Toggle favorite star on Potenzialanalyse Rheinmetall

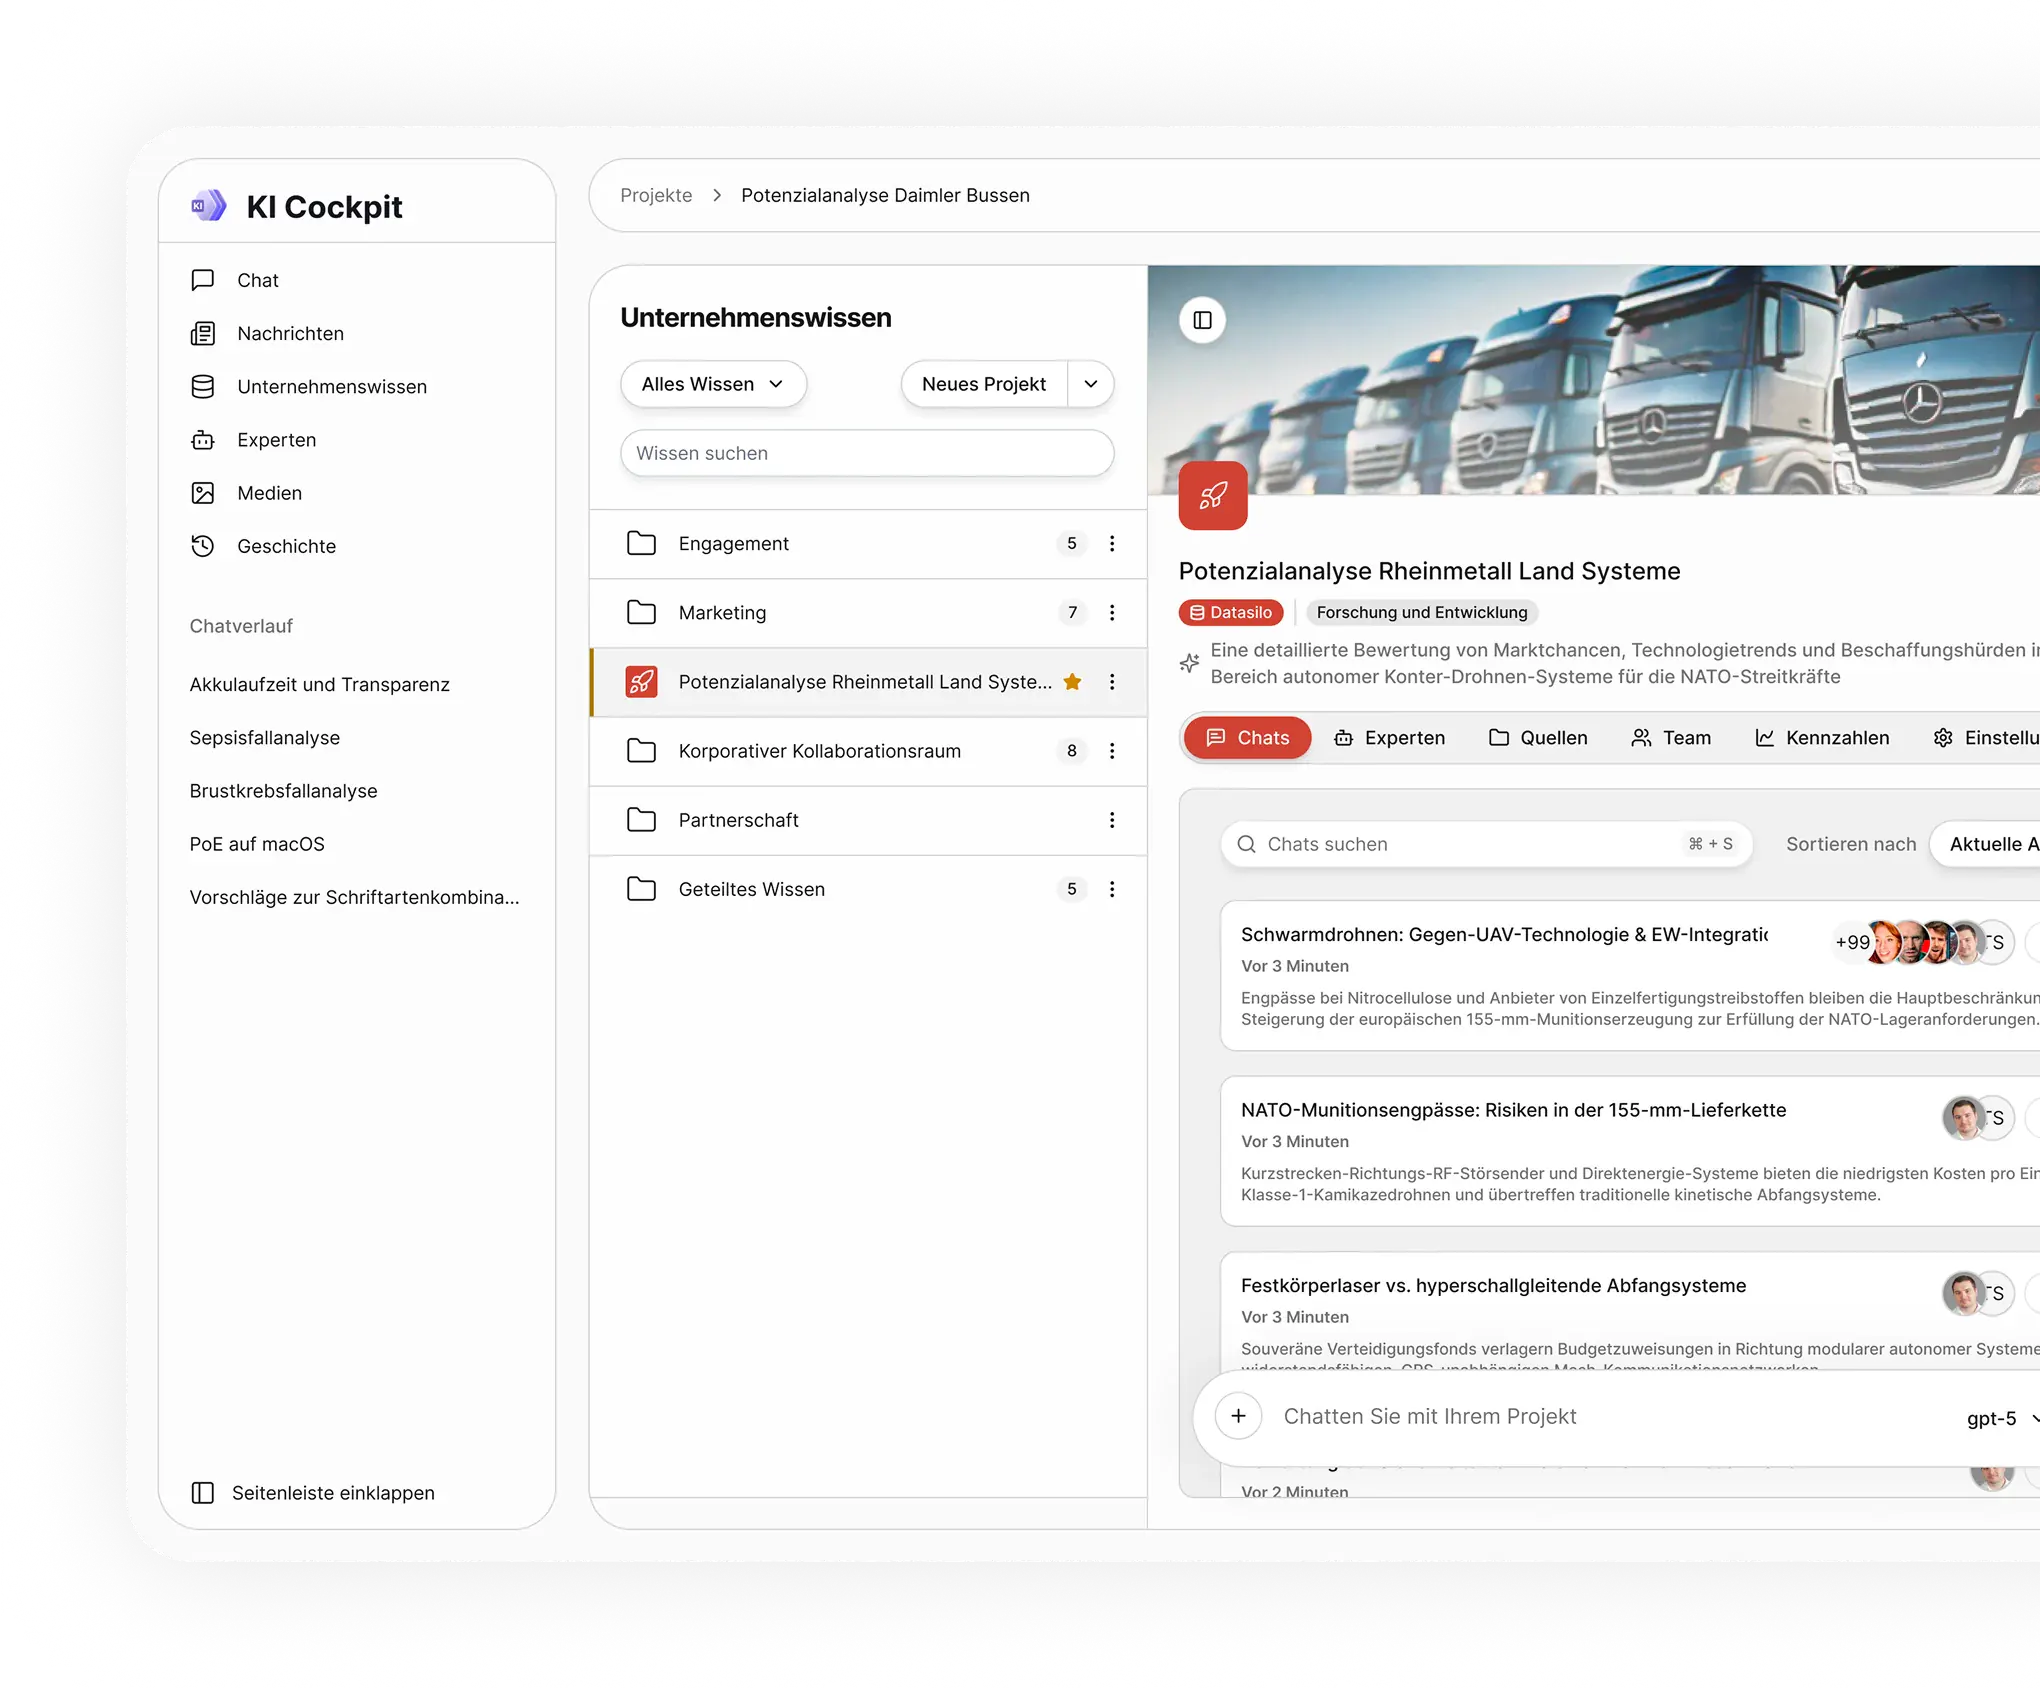[1072, 681]
